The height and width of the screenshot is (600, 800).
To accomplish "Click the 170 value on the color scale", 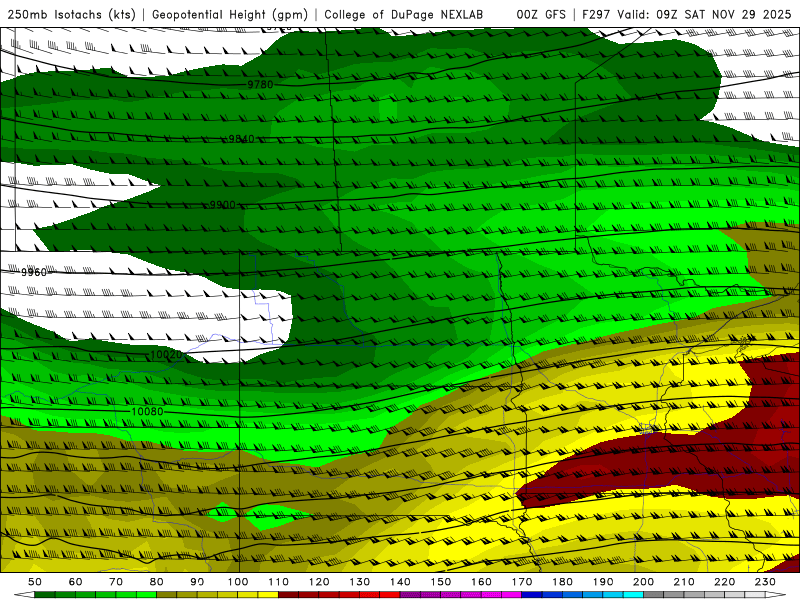I will click(522, 582).
